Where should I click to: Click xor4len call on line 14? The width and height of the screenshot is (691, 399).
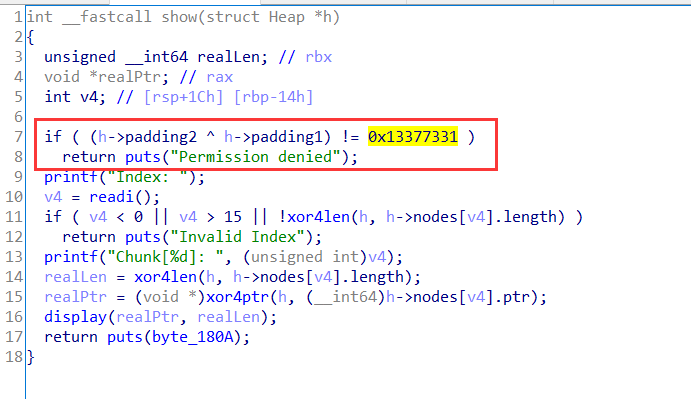[x=166, y=277]
